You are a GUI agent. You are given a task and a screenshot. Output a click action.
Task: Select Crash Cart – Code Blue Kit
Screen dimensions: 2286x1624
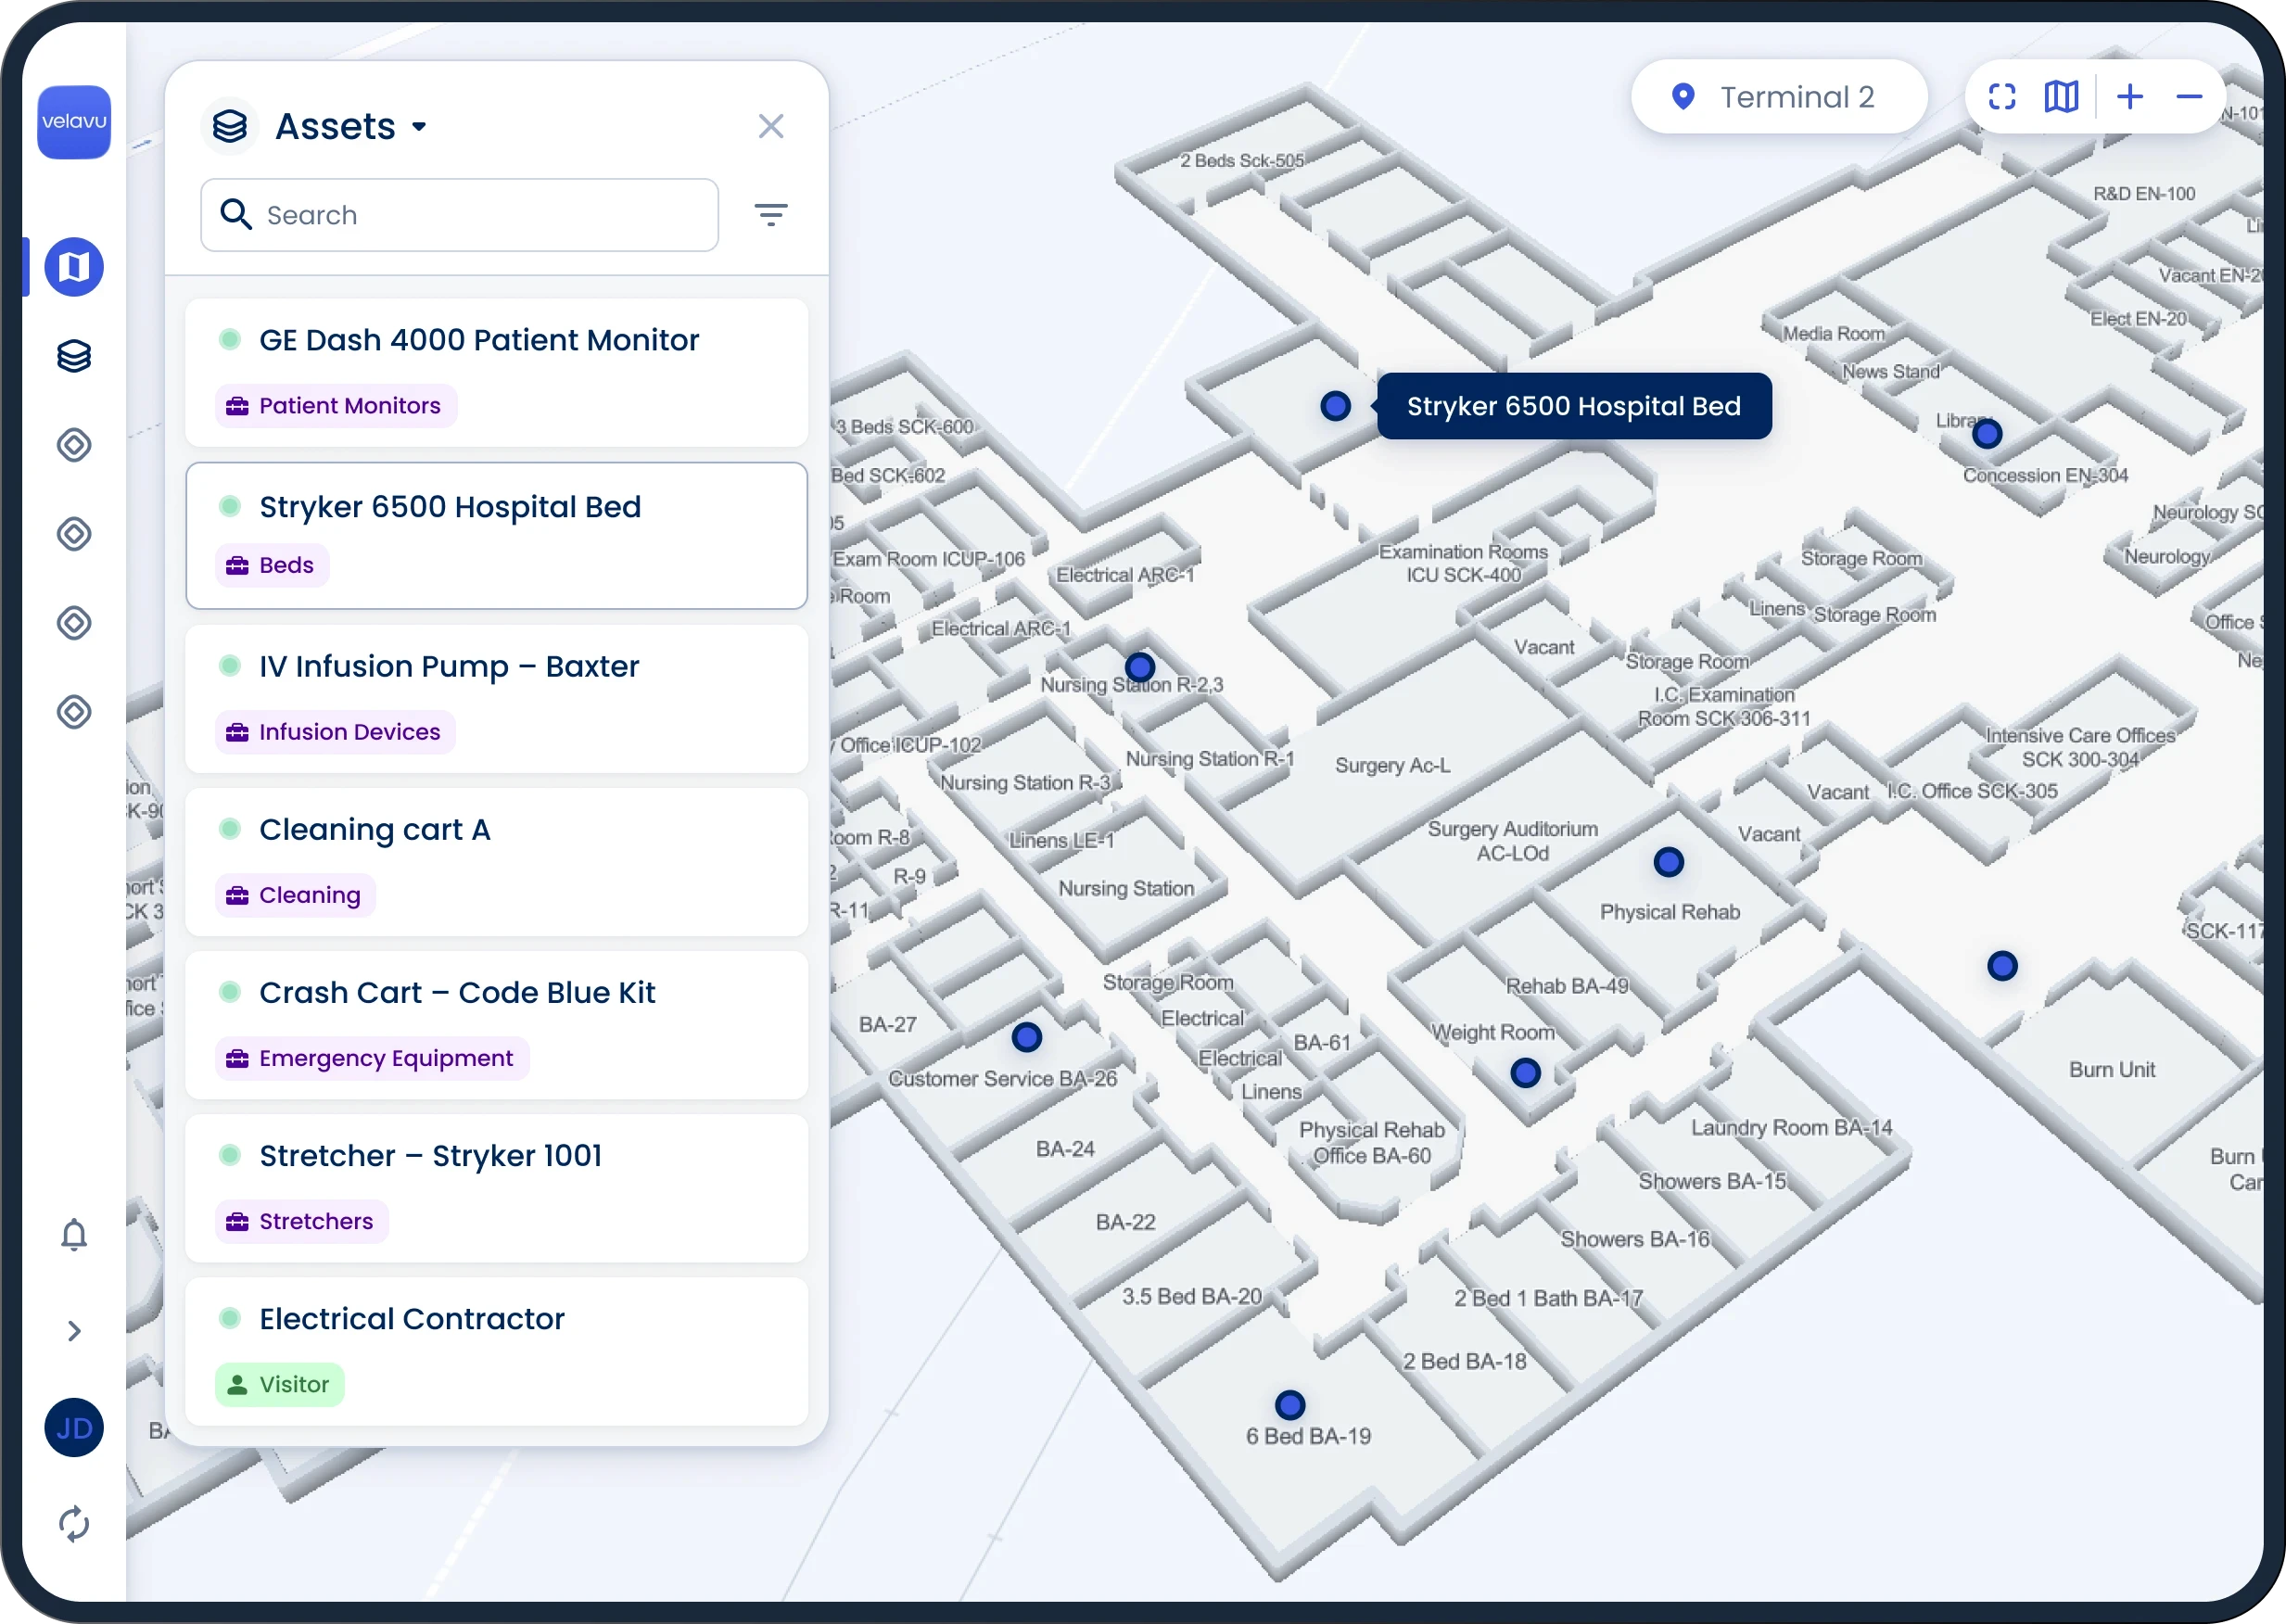[497, 1025]
